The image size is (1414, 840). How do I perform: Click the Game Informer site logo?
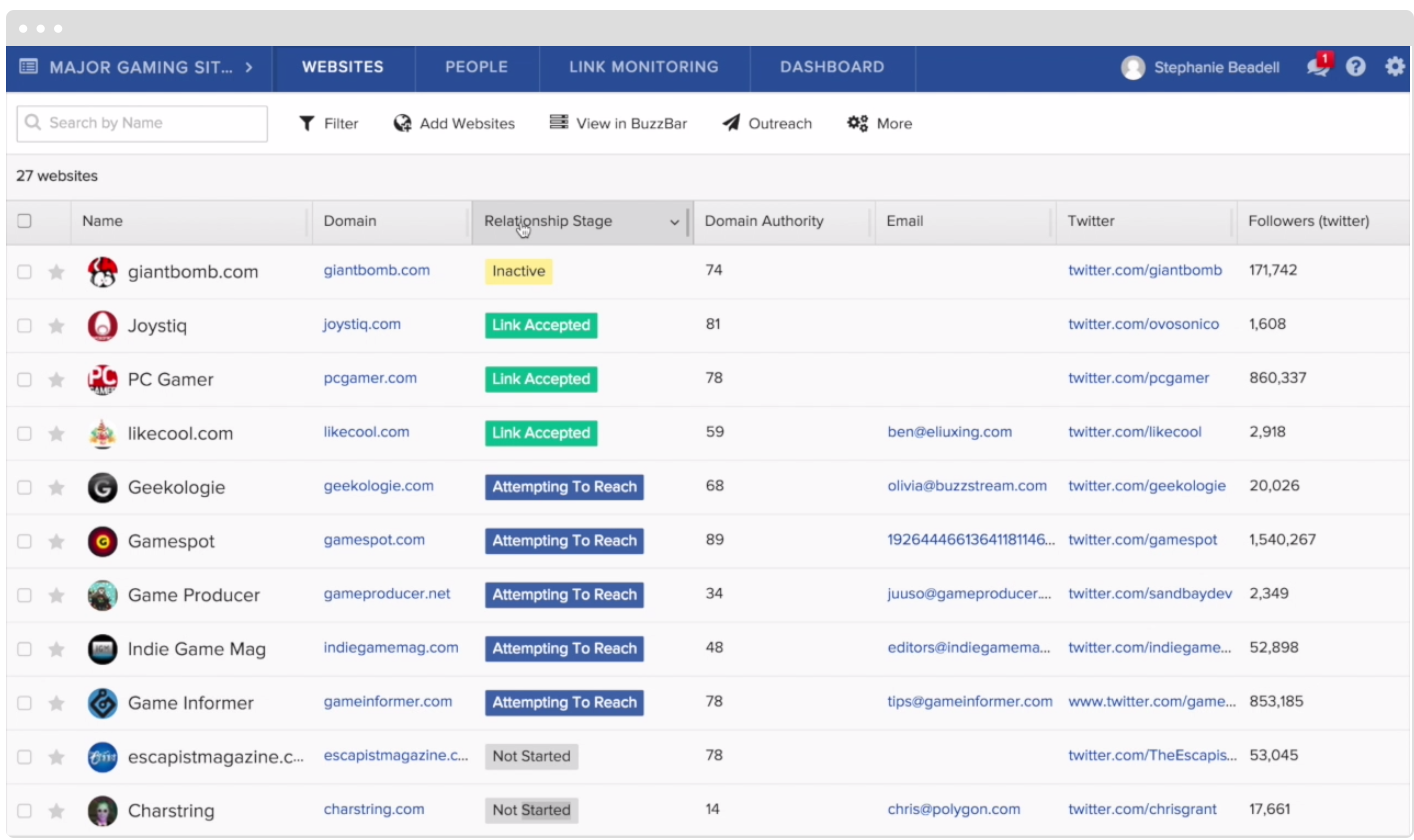[x=102, y=704]
